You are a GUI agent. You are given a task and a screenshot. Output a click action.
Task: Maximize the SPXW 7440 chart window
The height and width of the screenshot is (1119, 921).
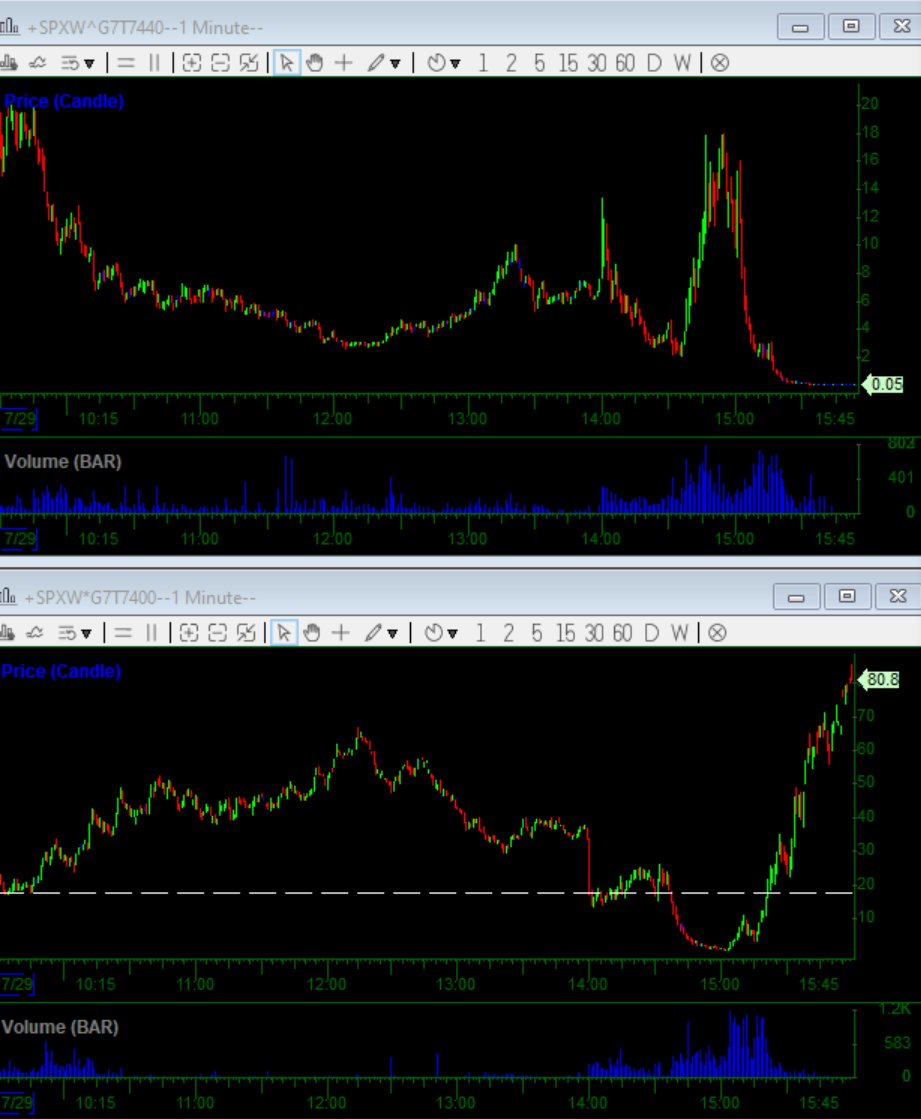tap(850, 26)
